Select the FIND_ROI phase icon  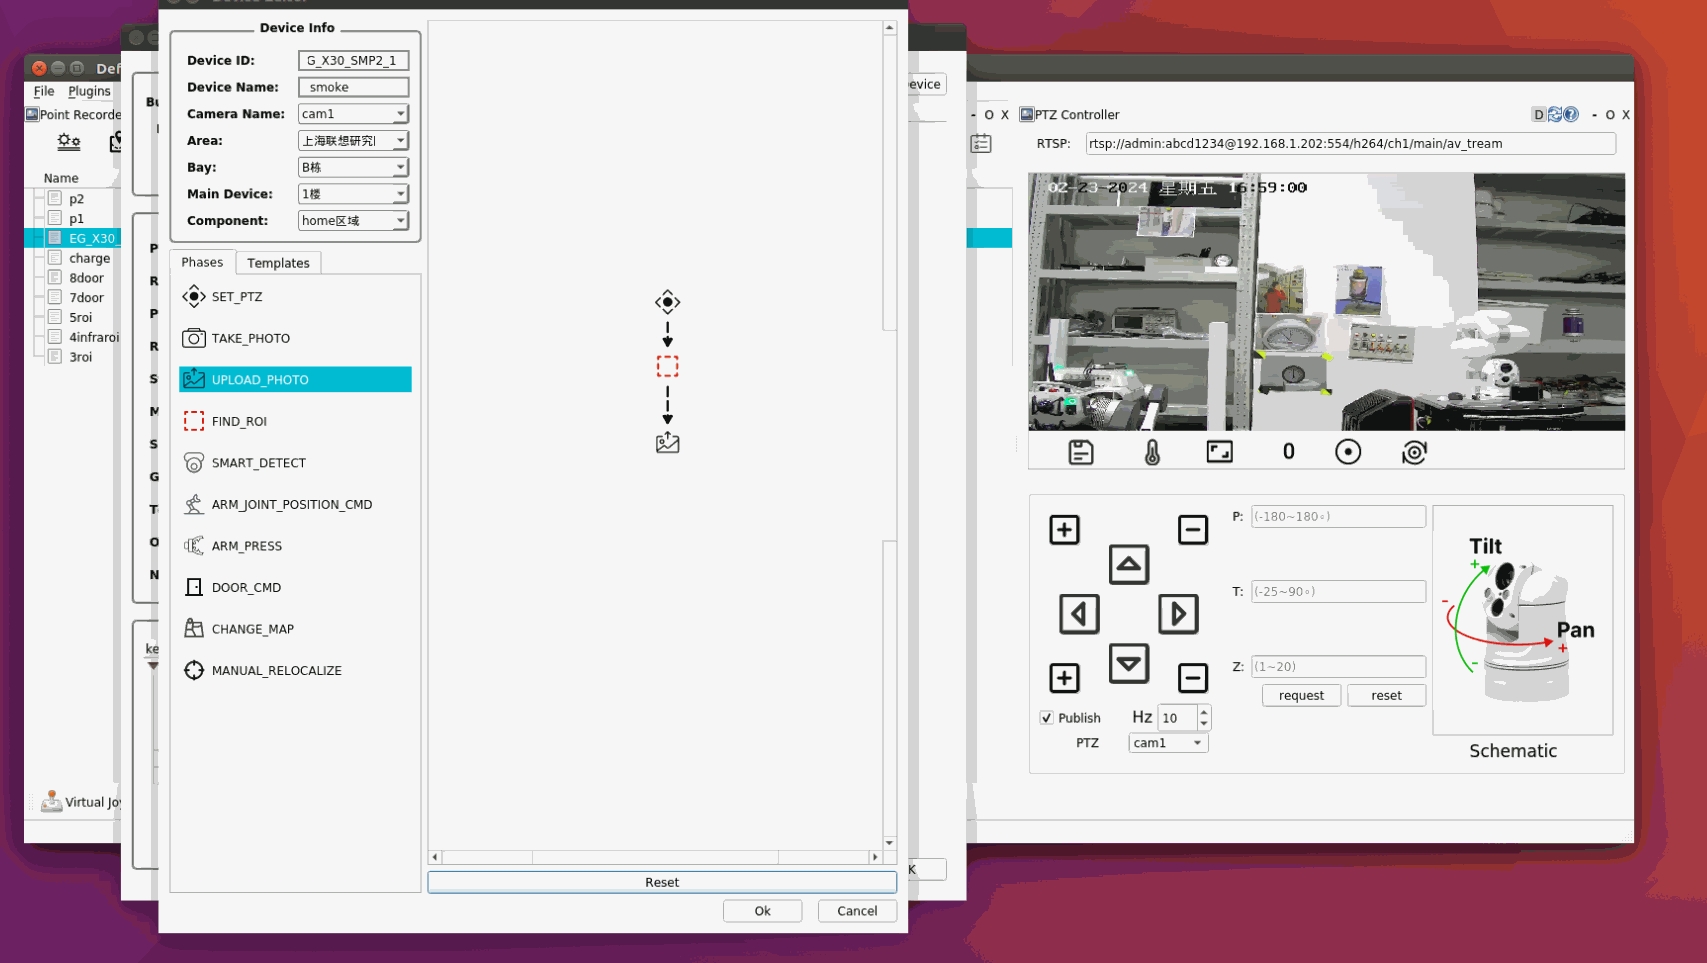click(x=193, y=421)
